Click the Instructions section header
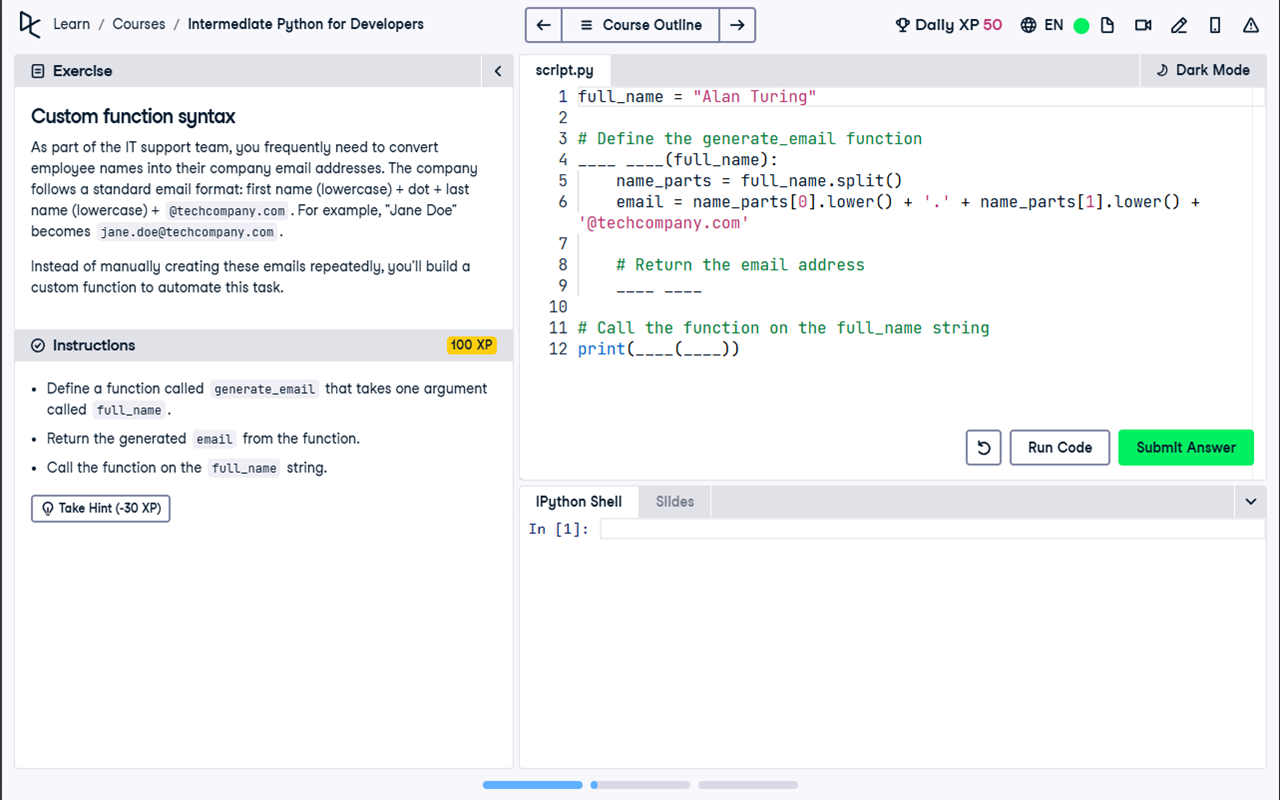The height and width of the screenshot is (800, 1280). click(264, 345)
